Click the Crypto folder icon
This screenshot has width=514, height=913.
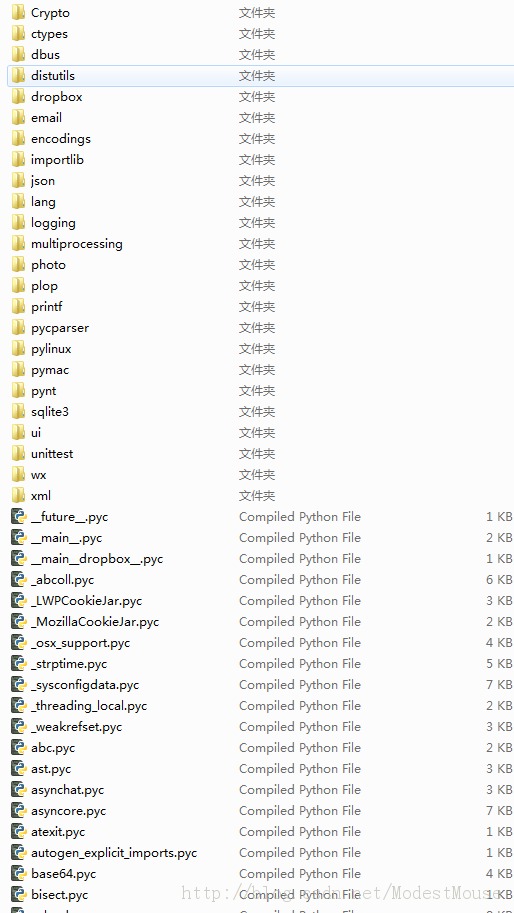(18, 12)
